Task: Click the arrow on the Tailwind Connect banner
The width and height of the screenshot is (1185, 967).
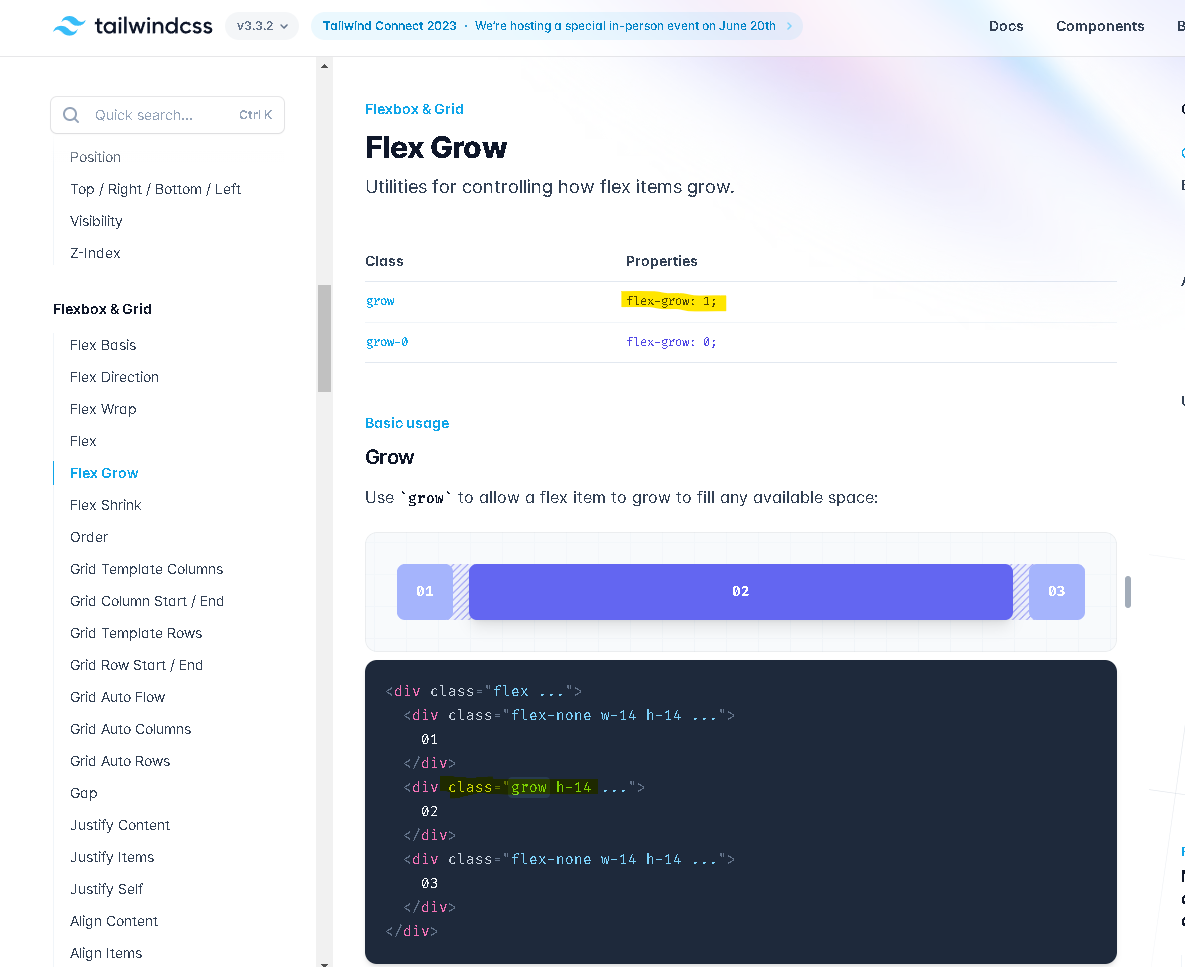Action: (789, 26)
